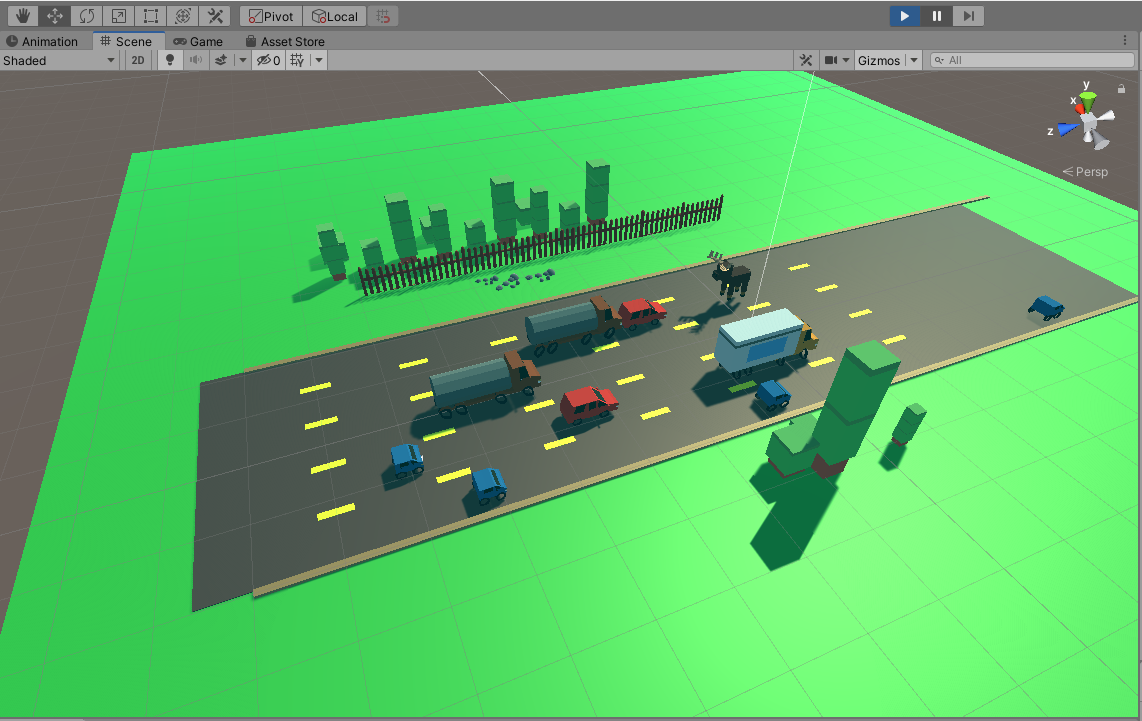Switch to the Animation tab

pyautogui.click(x=42, y=42)
